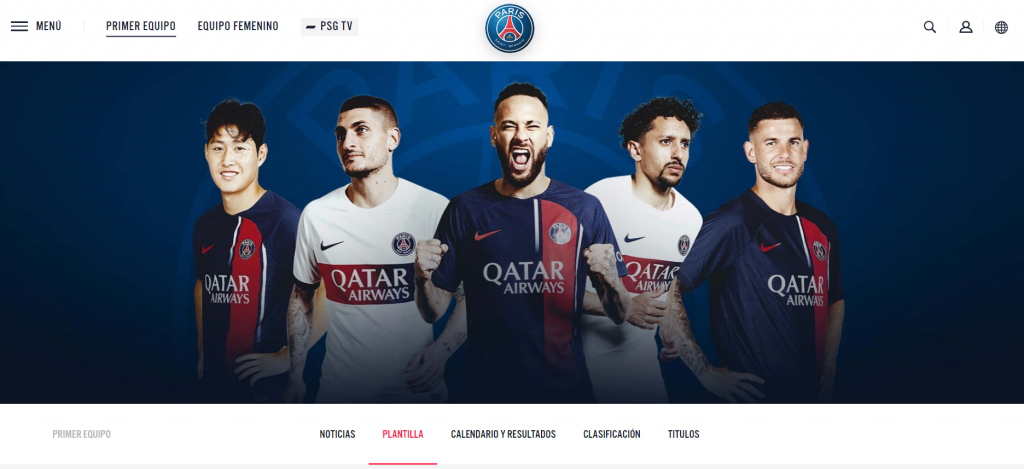
Task: Switch to the Noticias tab
Action: [337, 434]
